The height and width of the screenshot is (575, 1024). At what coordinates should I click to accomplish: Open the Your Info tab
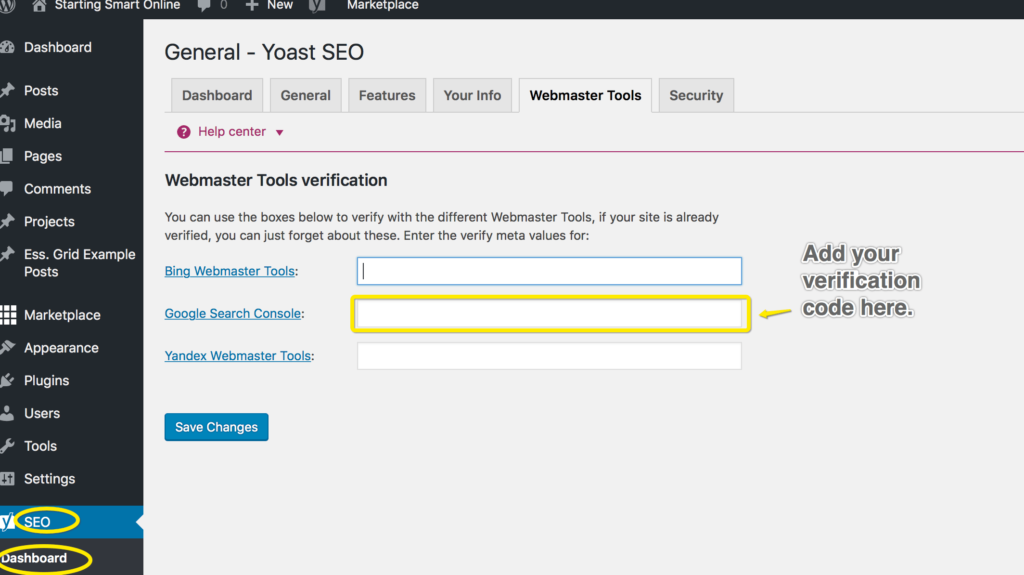472,95
